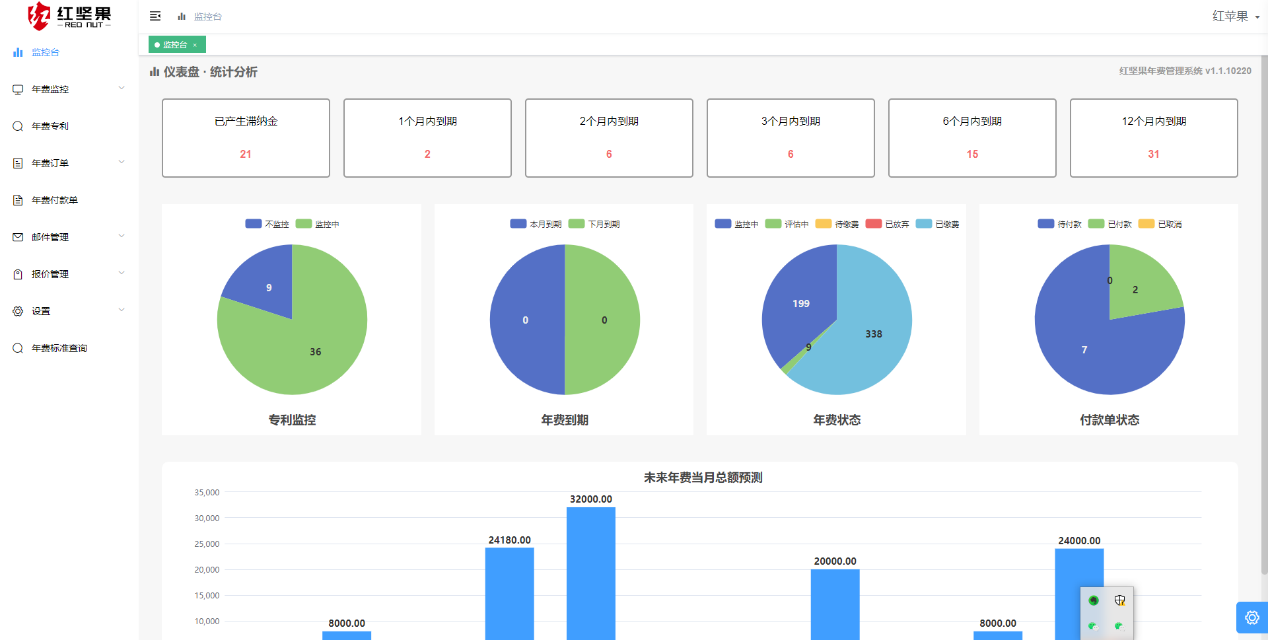Click the 年费订单 document icon in sidebar
Image resolution: width=1268 pixels, height=640 pixels.
18,163
